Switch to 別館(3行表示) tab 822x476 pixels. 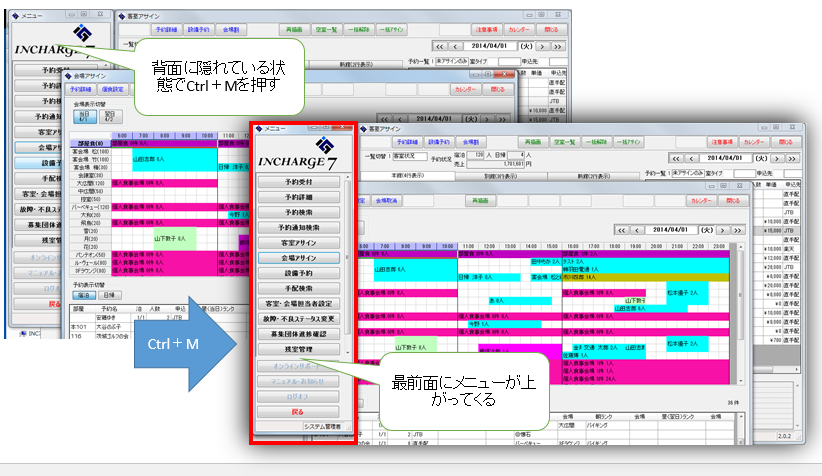(x=501, y=176)
